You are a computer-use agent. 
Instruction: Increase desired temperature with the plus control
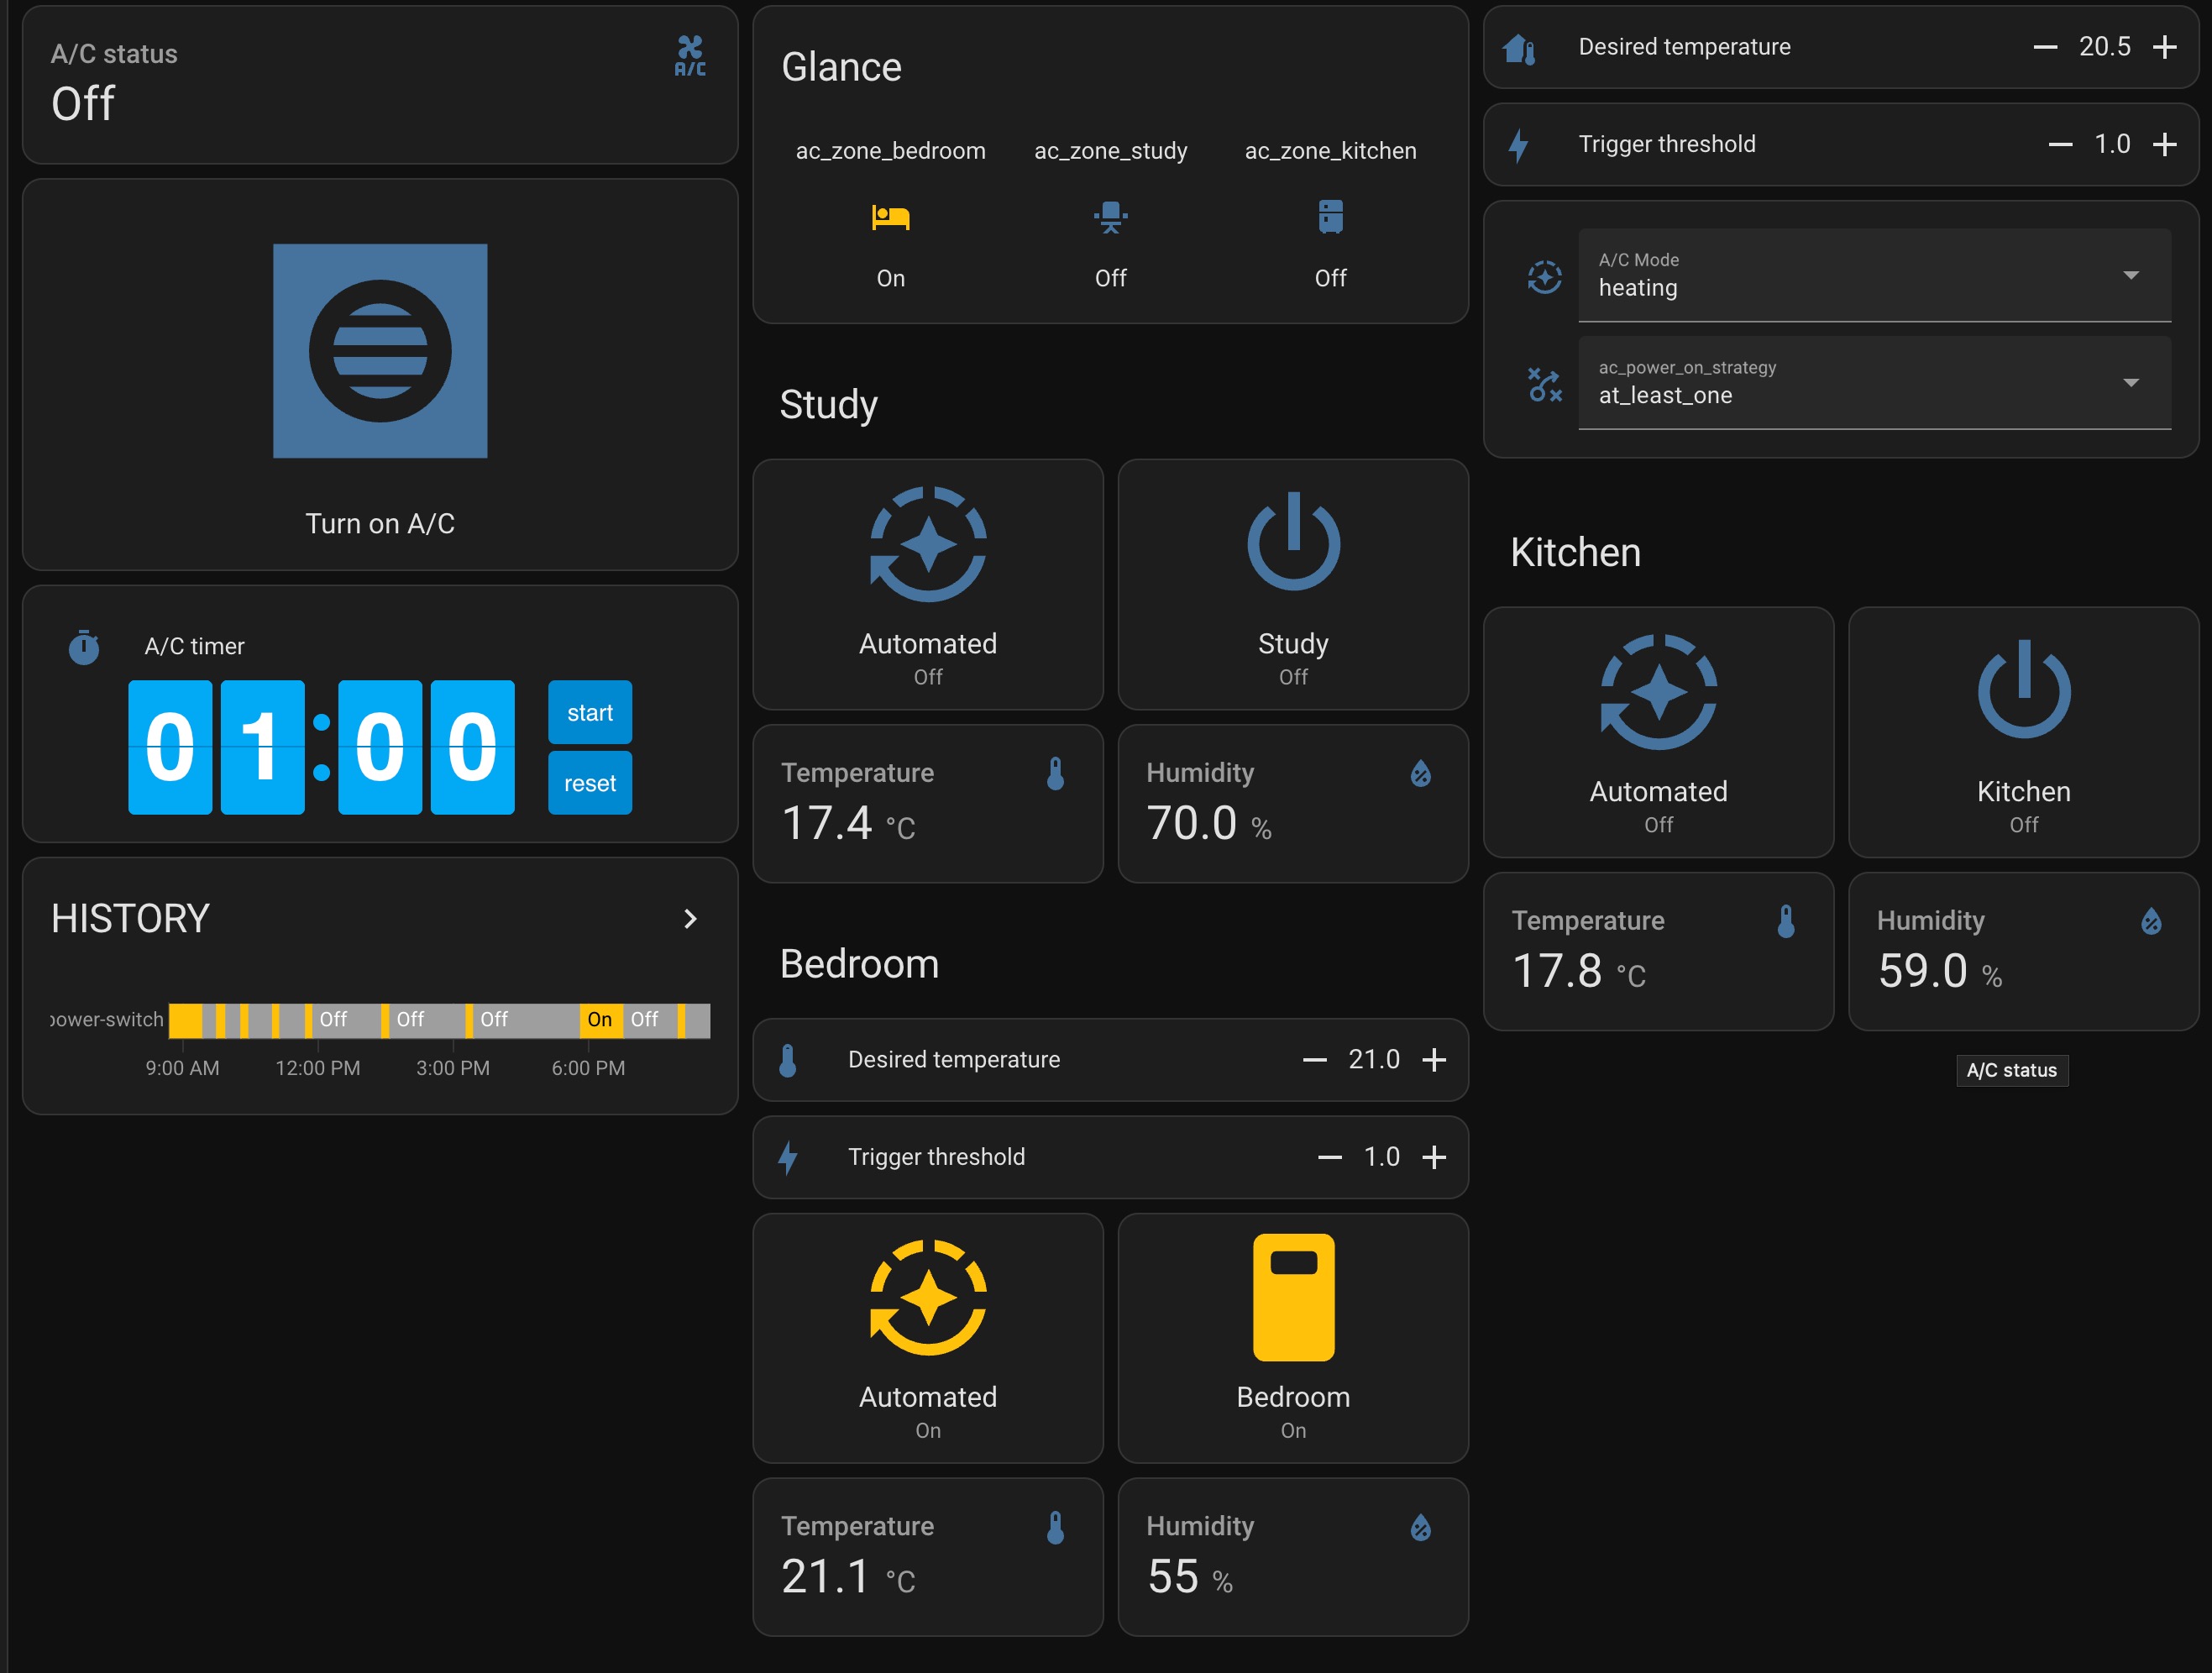pyautogui.click(x=2165, y=46)
